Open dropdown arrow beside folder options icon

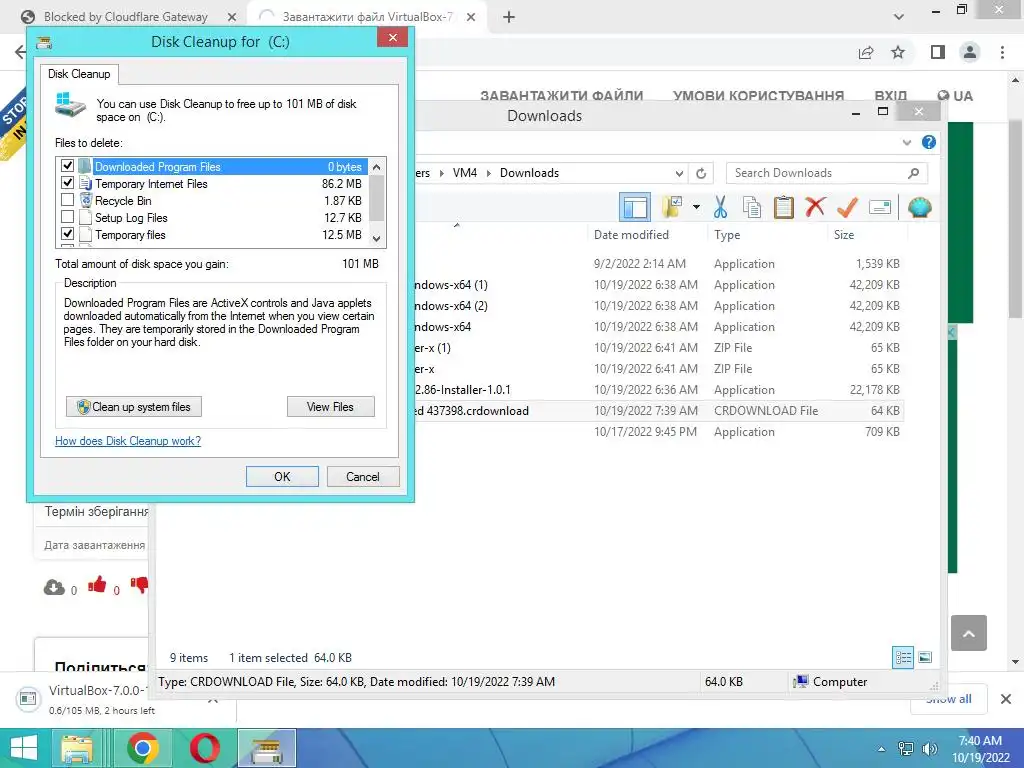(696, 208)
